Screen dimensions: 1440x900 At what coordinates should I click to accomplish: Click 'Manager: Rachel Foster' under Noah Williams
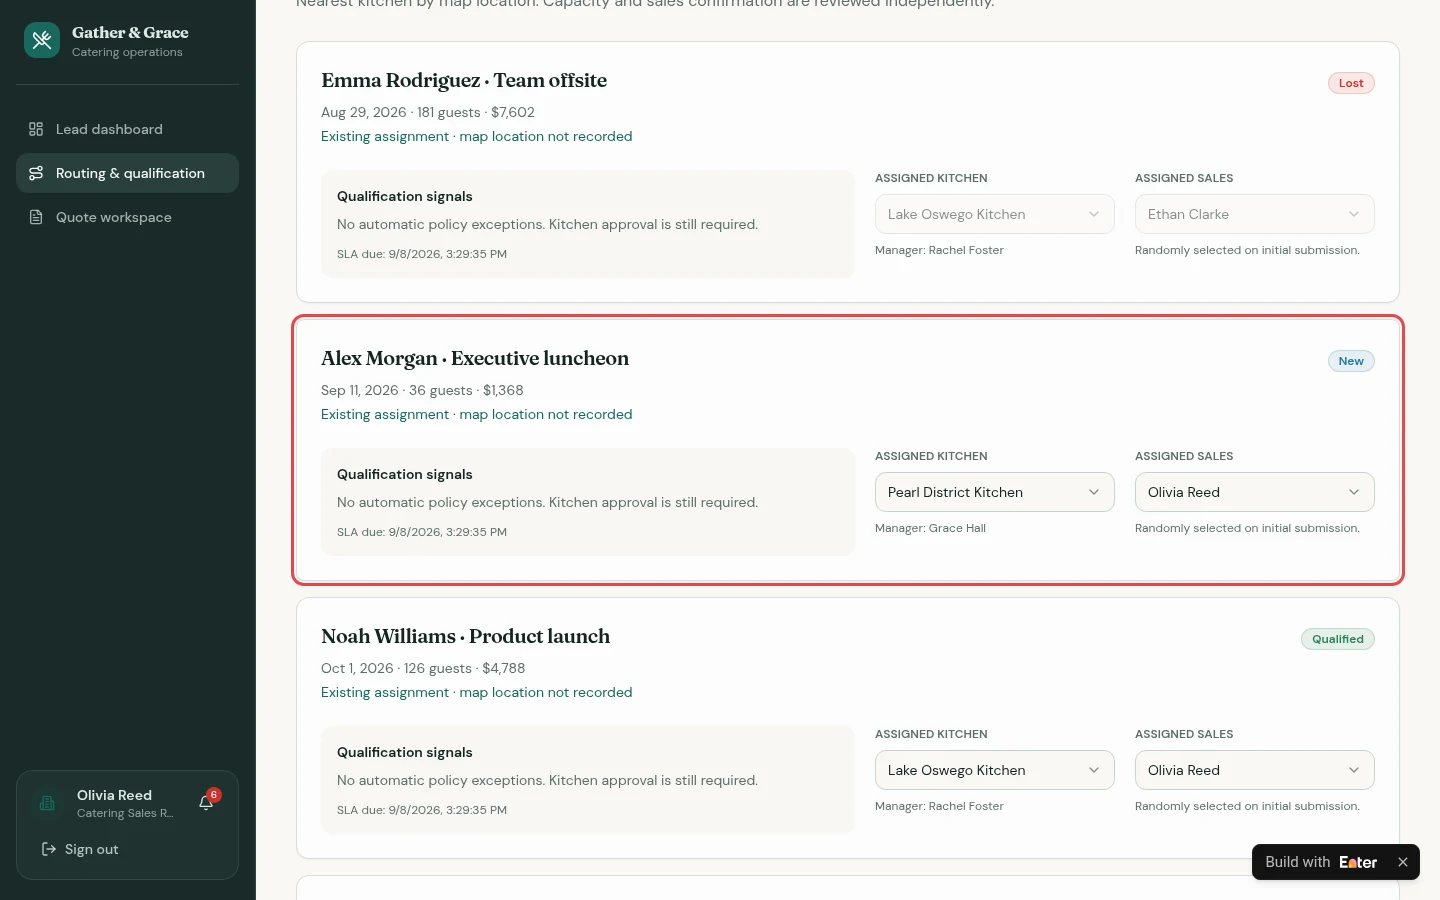click(939, 806)
